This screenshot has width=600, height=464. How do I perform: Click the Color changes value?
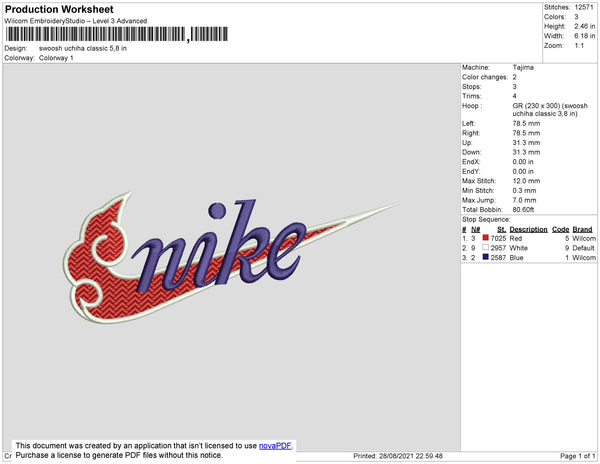coord(514,77)
